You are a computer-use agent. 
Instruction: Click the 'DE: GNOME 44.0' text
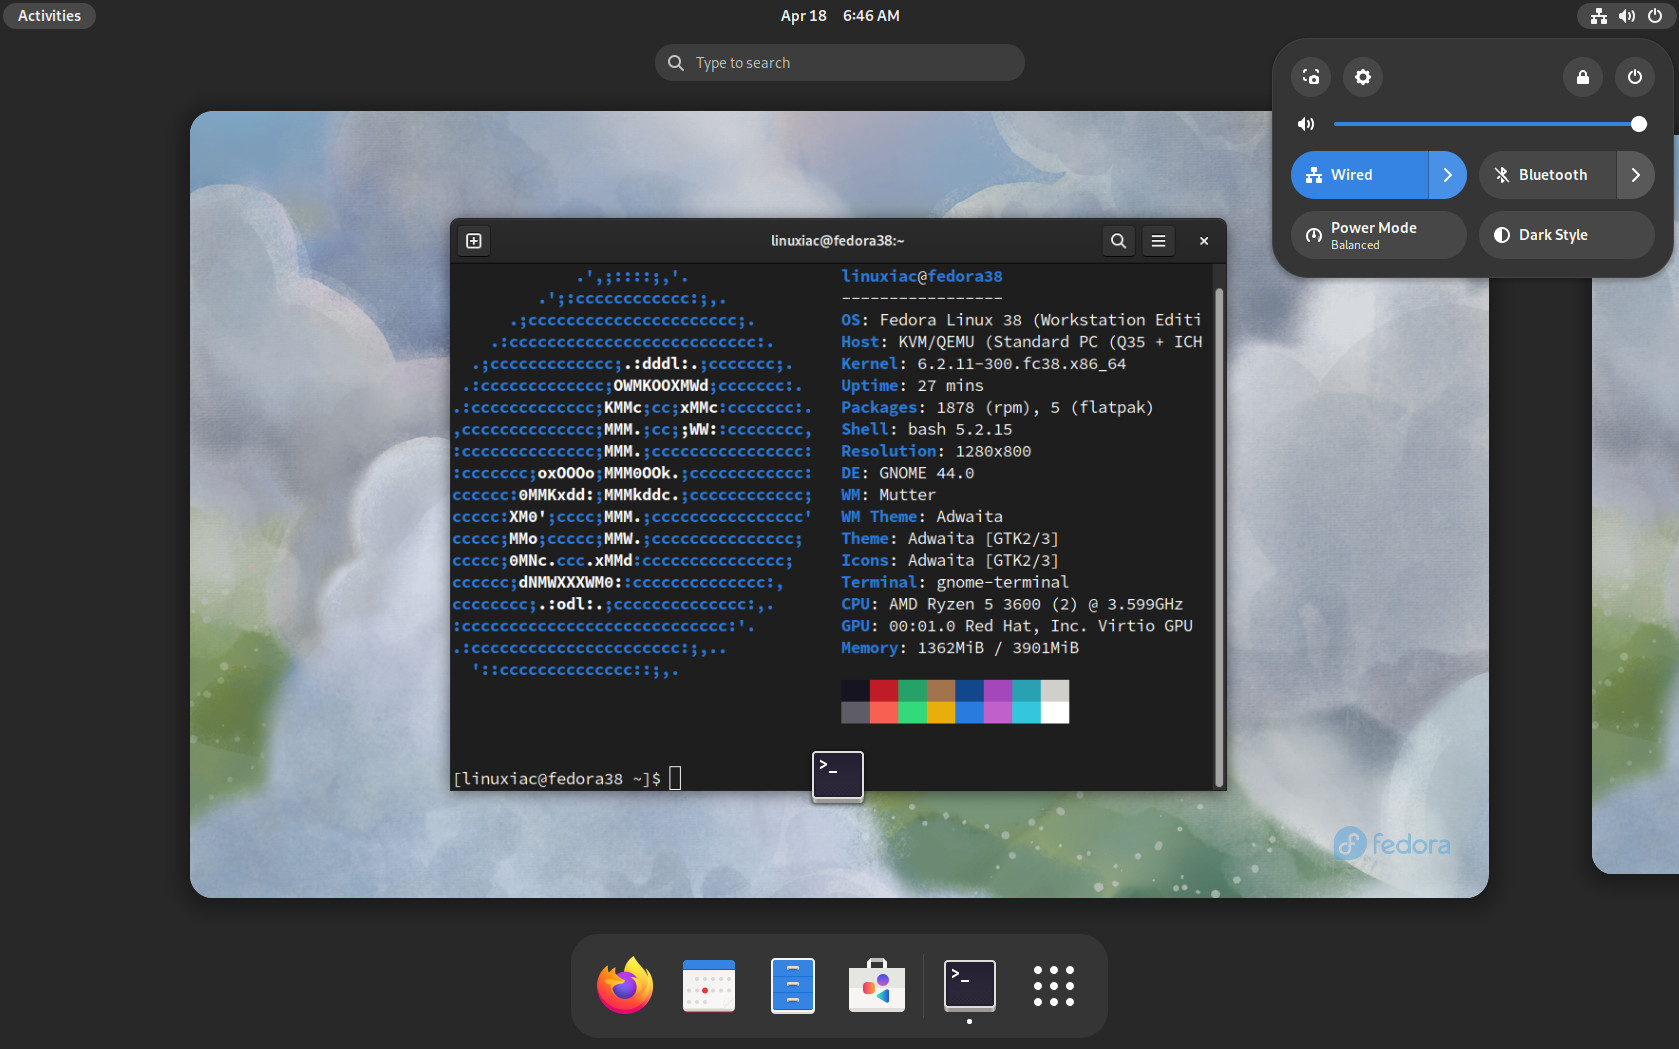907,473
